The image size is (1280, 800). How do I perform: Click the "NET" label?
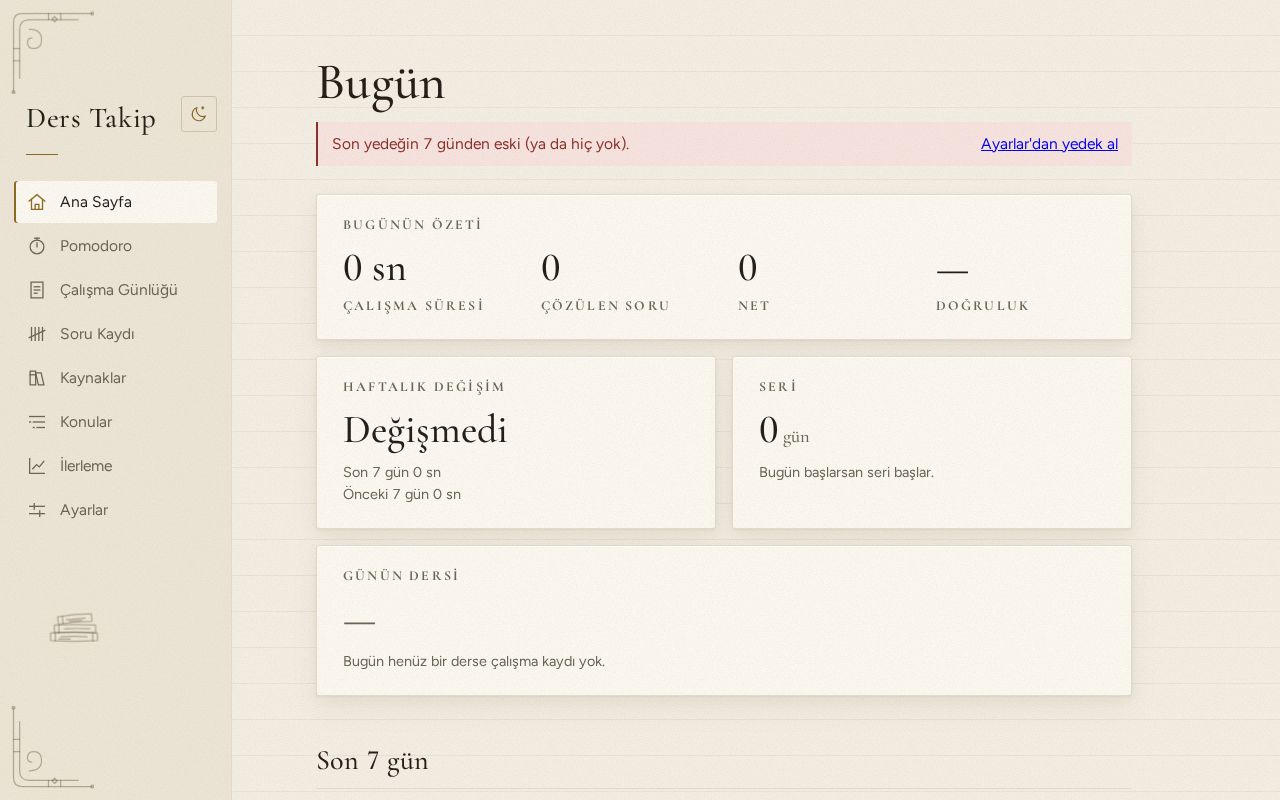pyautogui.click(x=754, y=306)
